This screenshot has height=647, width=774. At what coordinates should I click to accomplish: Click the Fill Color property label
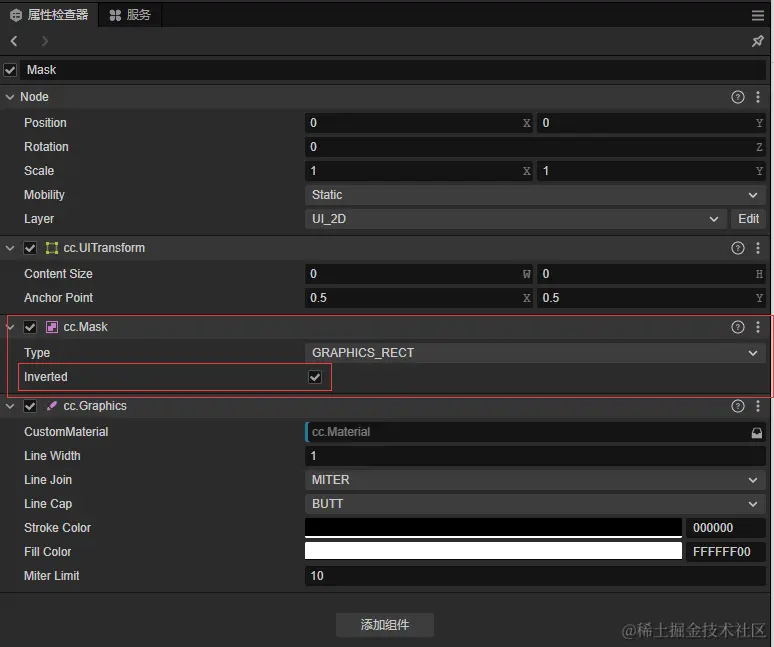[x=47, y=552]
